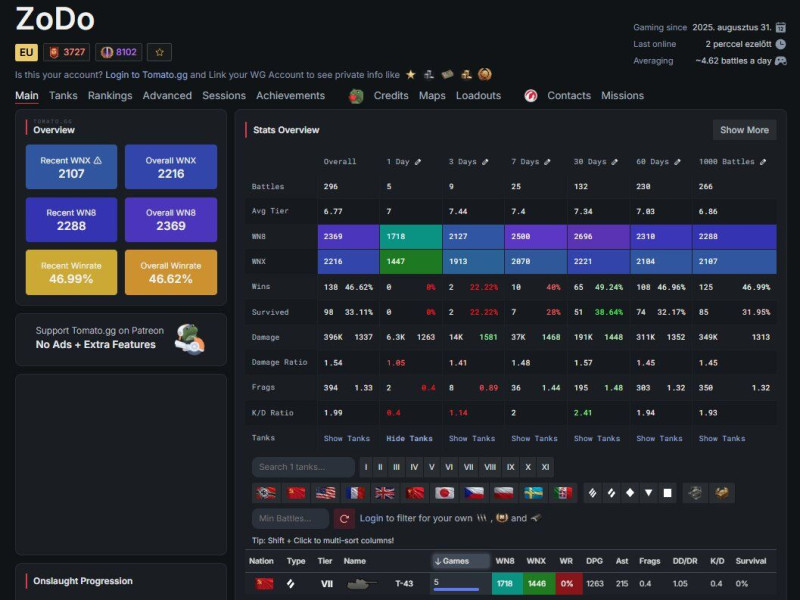This screenshot has height=600, width=800.
Task: Collapse Hide Tanks under 1 Day column
Action: click(409, 438)
